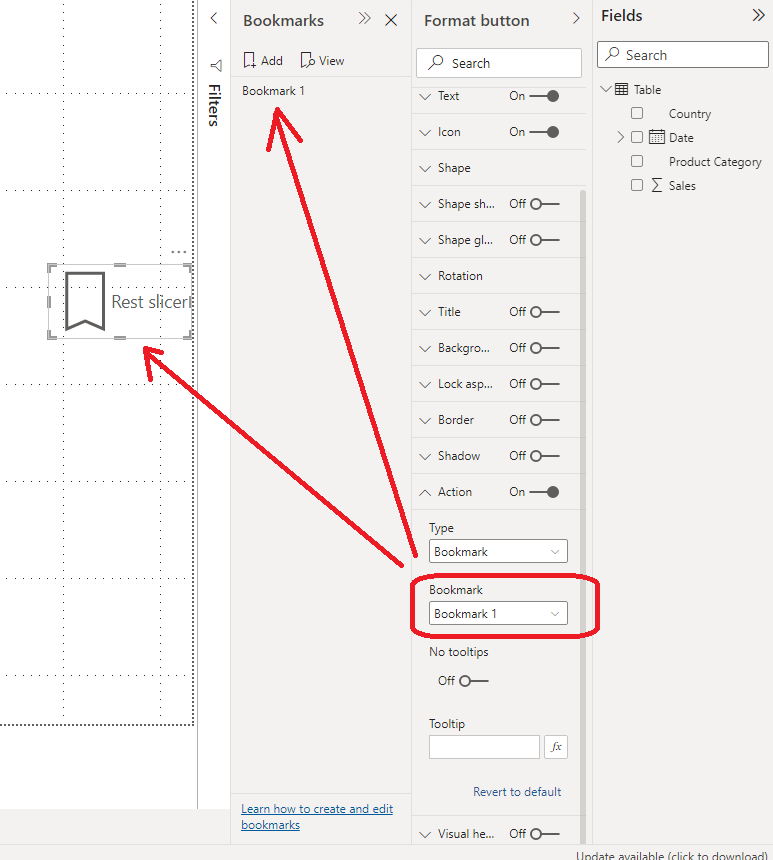The height and width of the screenshot is (860, 773).
Task: Expand the Filters pane arrow
Action: tap(214, 19)
